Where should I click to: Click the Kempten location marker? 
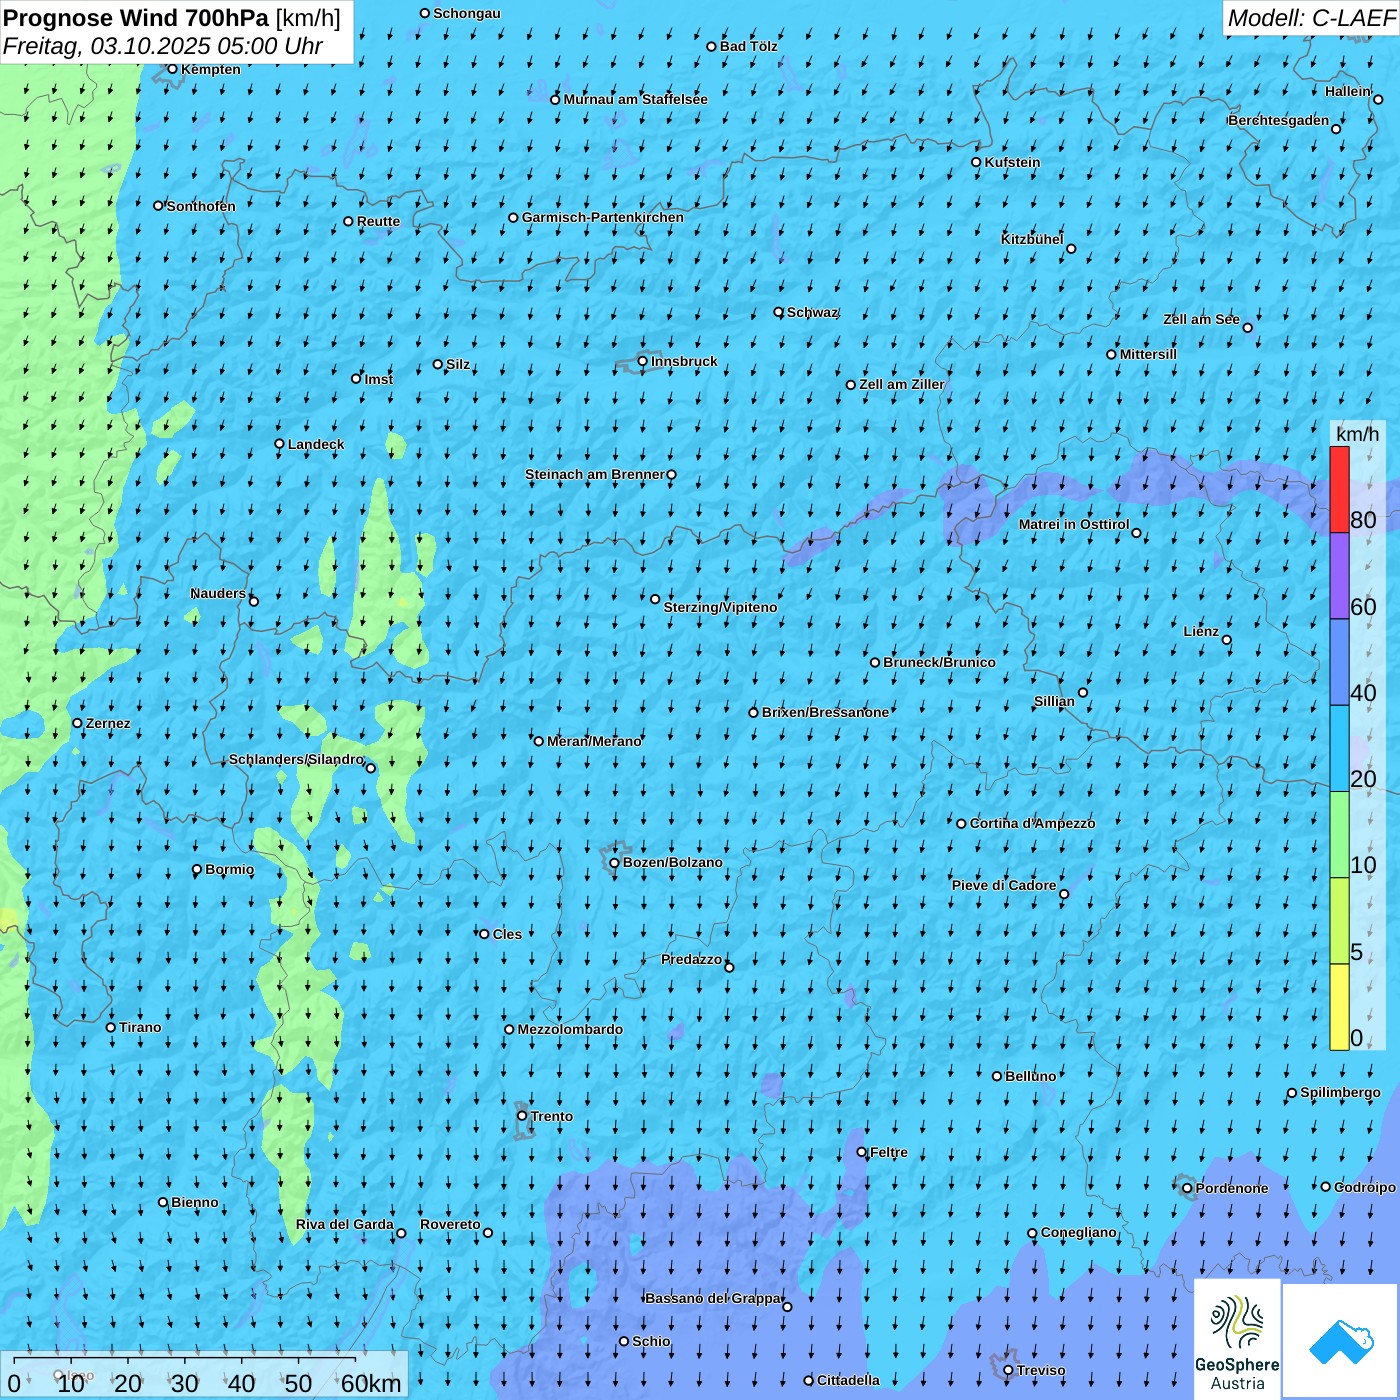pos(172,69)
